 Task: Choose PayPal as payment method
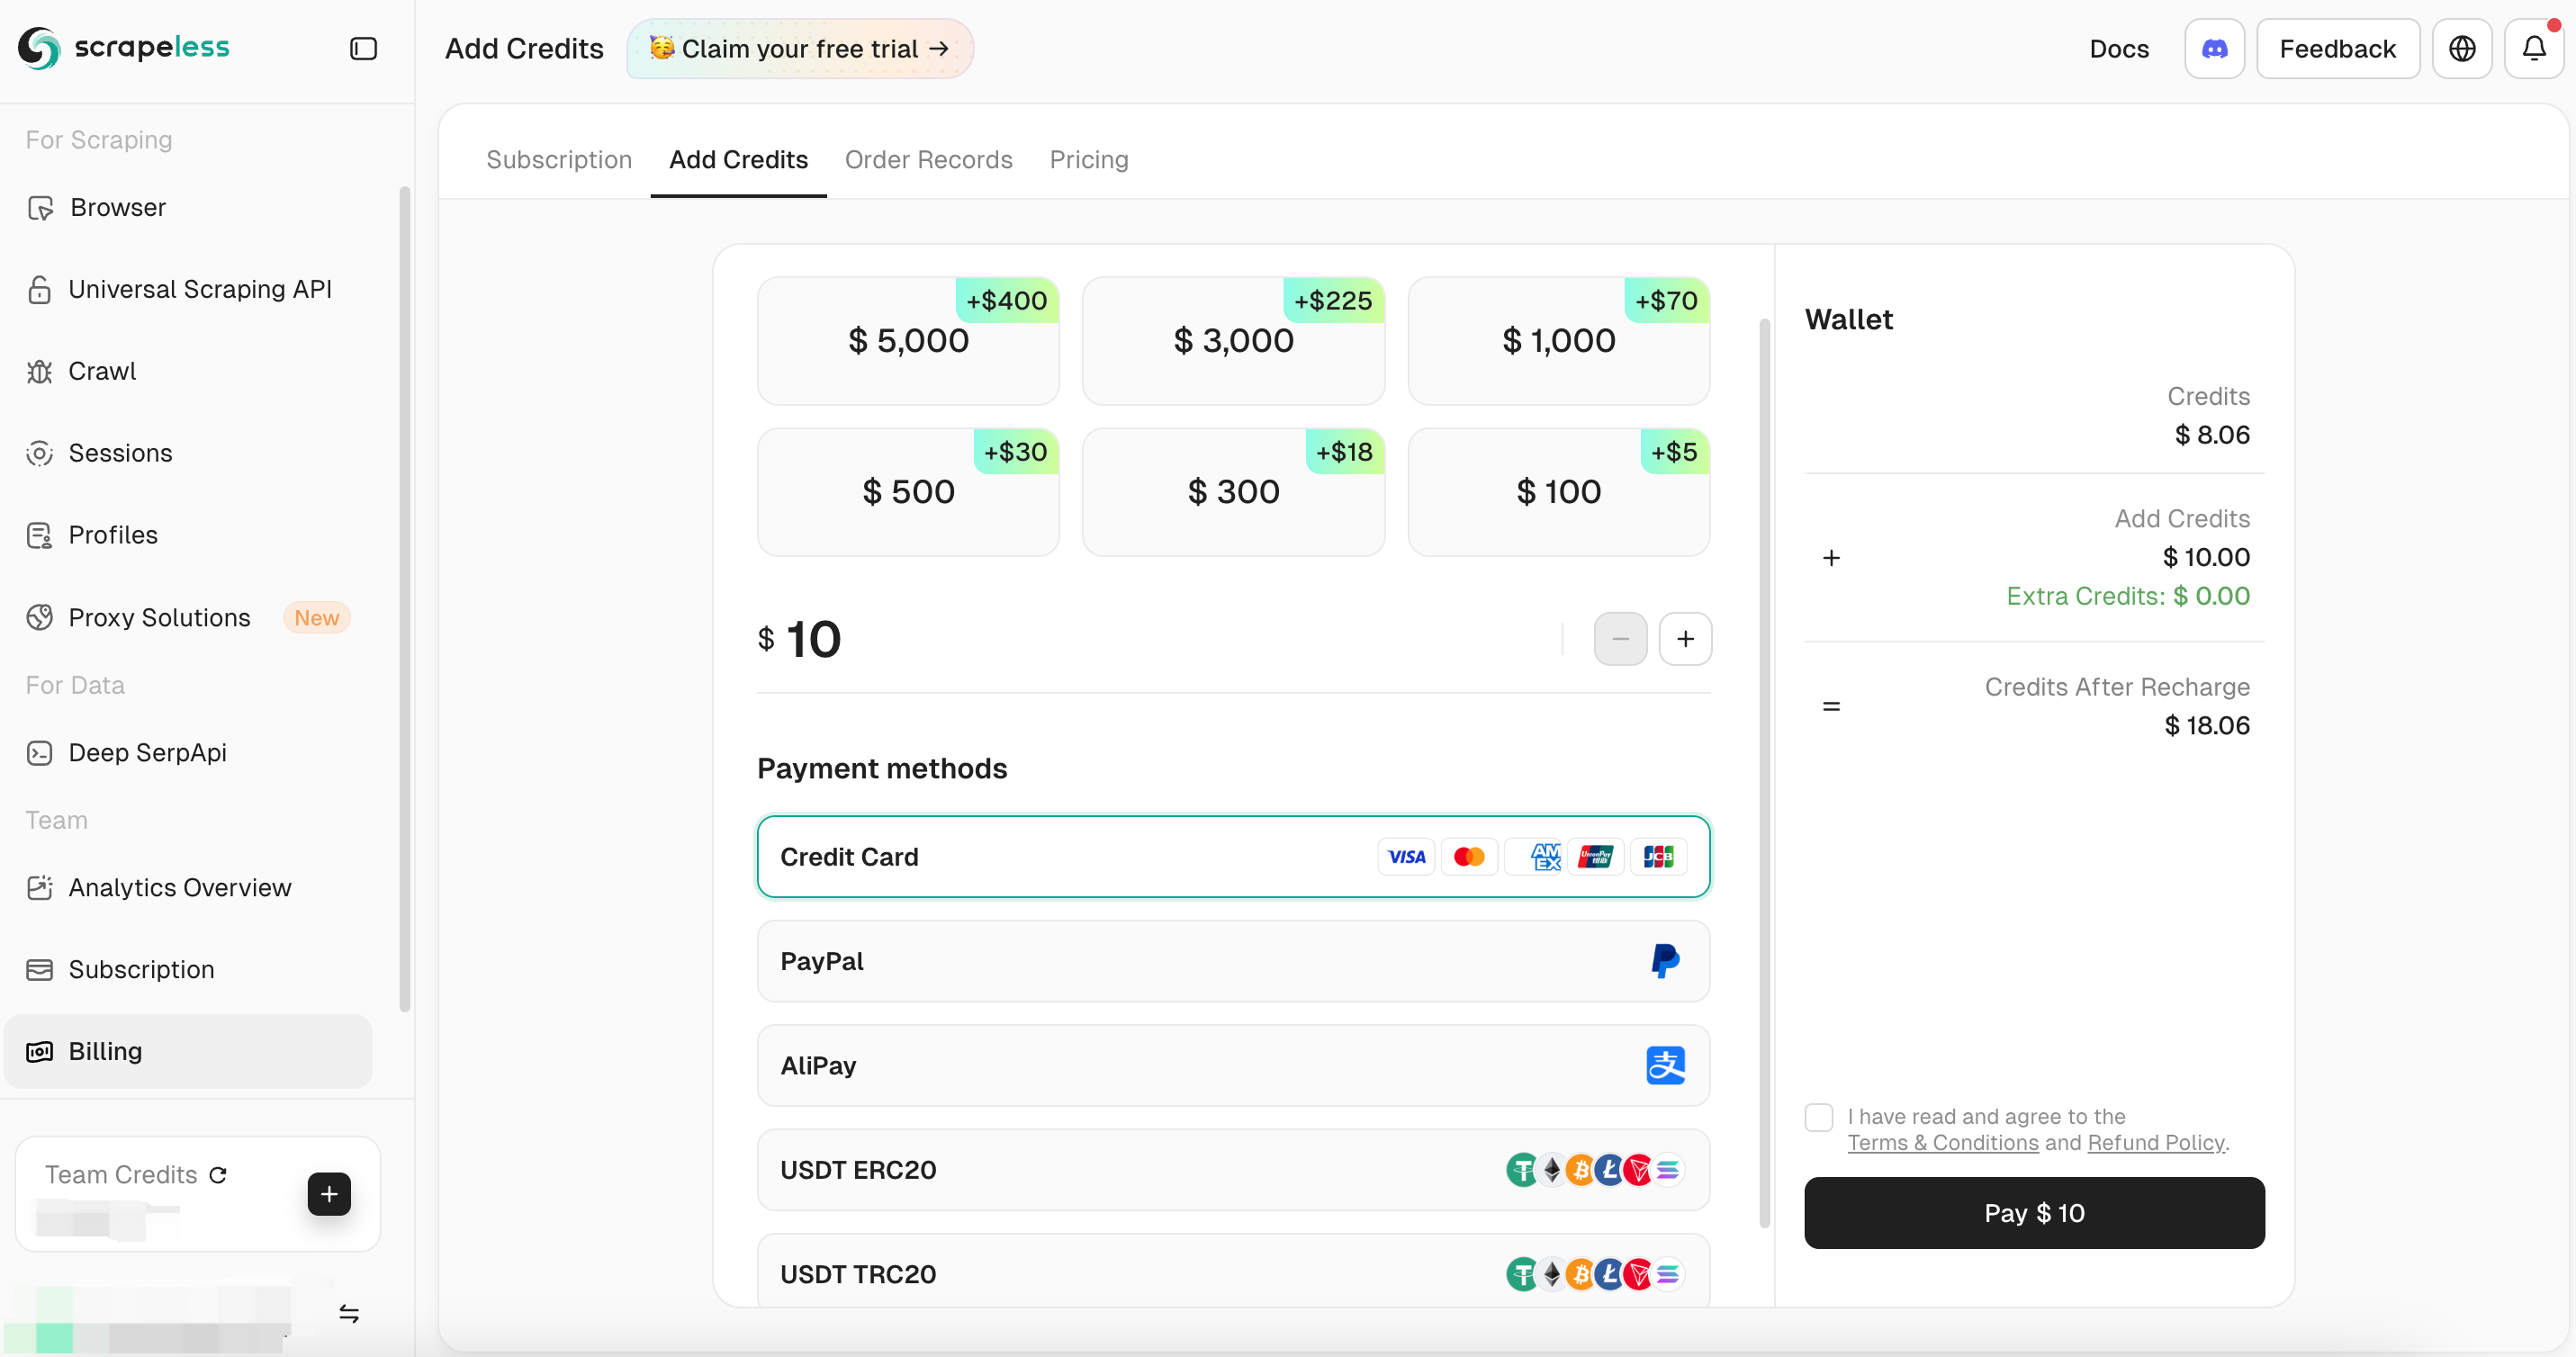[x=1233, y=961]
